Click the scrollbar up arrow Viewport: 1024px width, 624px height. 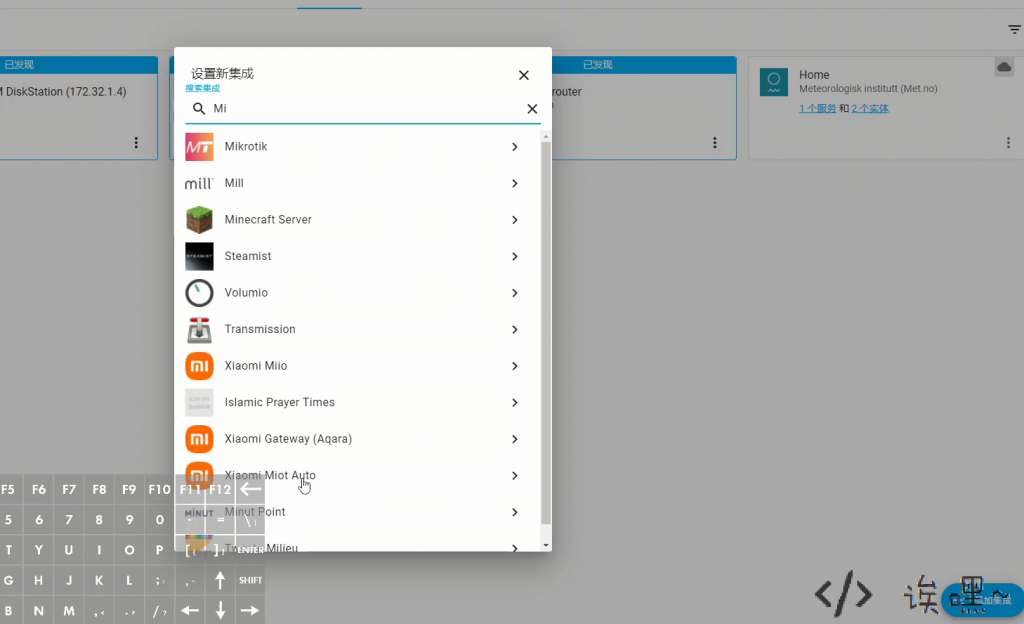546,136
